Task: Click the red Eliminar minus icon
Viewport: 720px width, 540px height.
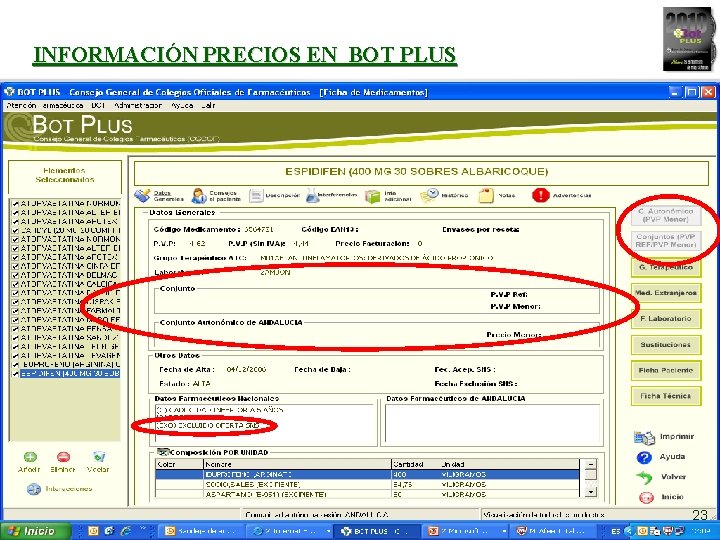Action: pyautogui.click(x=63, y=457)
